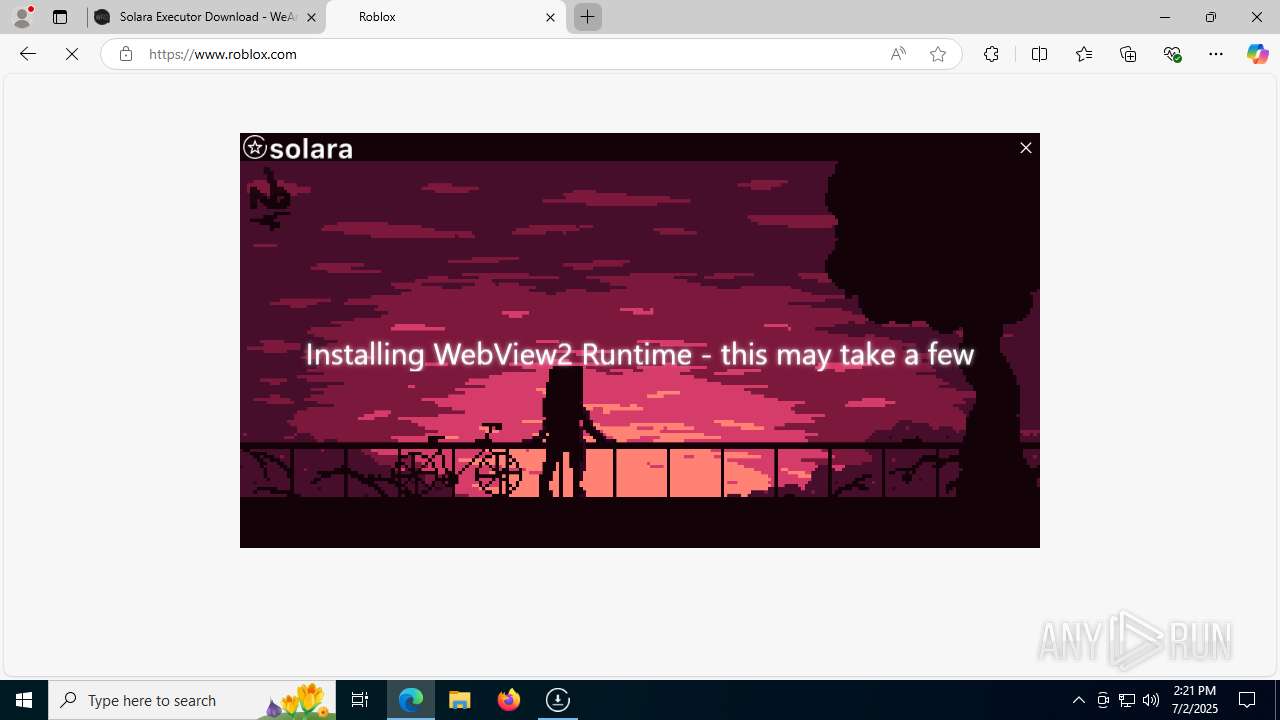Viewport: 1280px width, 720px height.
Task: Open the notification center
Action: point(1248,700)
